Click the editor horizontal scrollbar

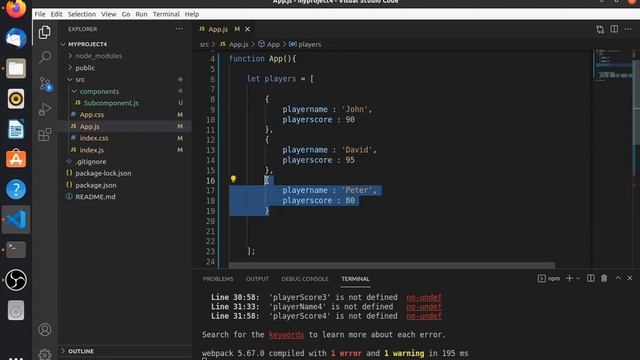[x=391, y=265]
